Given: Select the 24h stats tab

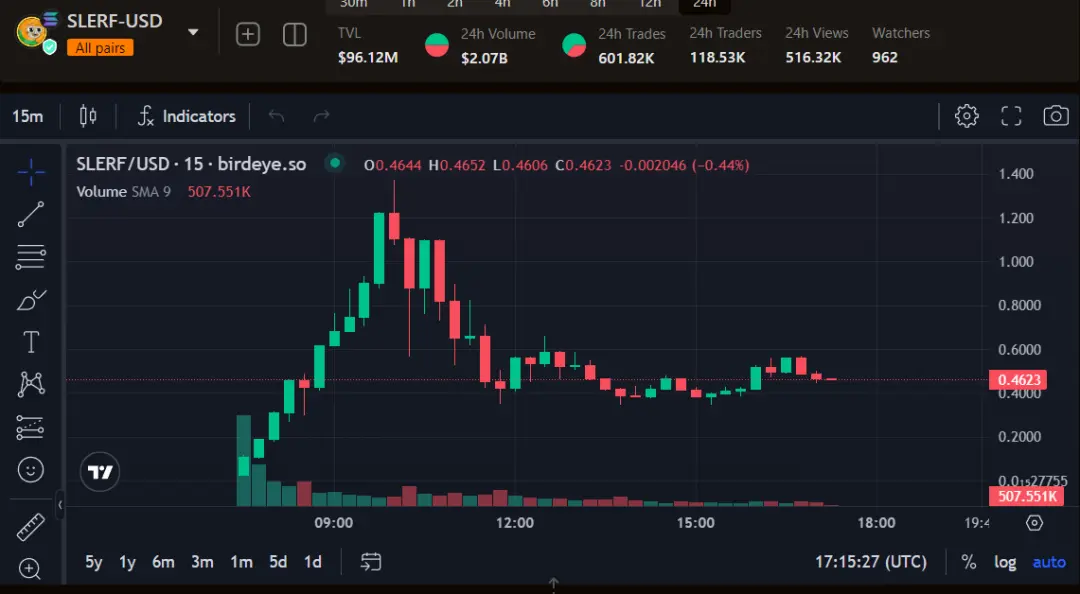Looking at the screenshot, I should click(705, 5).
